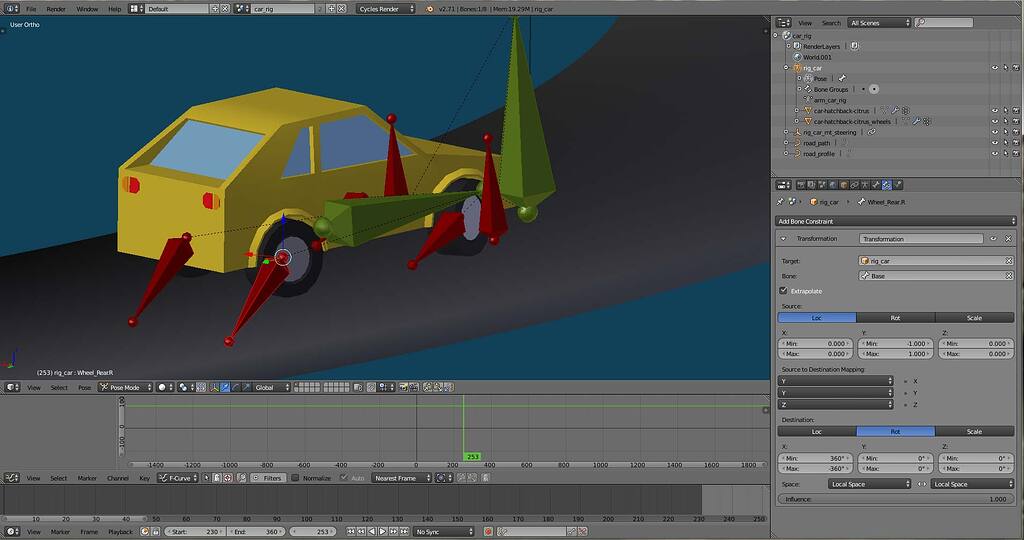Click the pin icon in properties breadcrumb

pyautogui.click(x=780, y=202)
